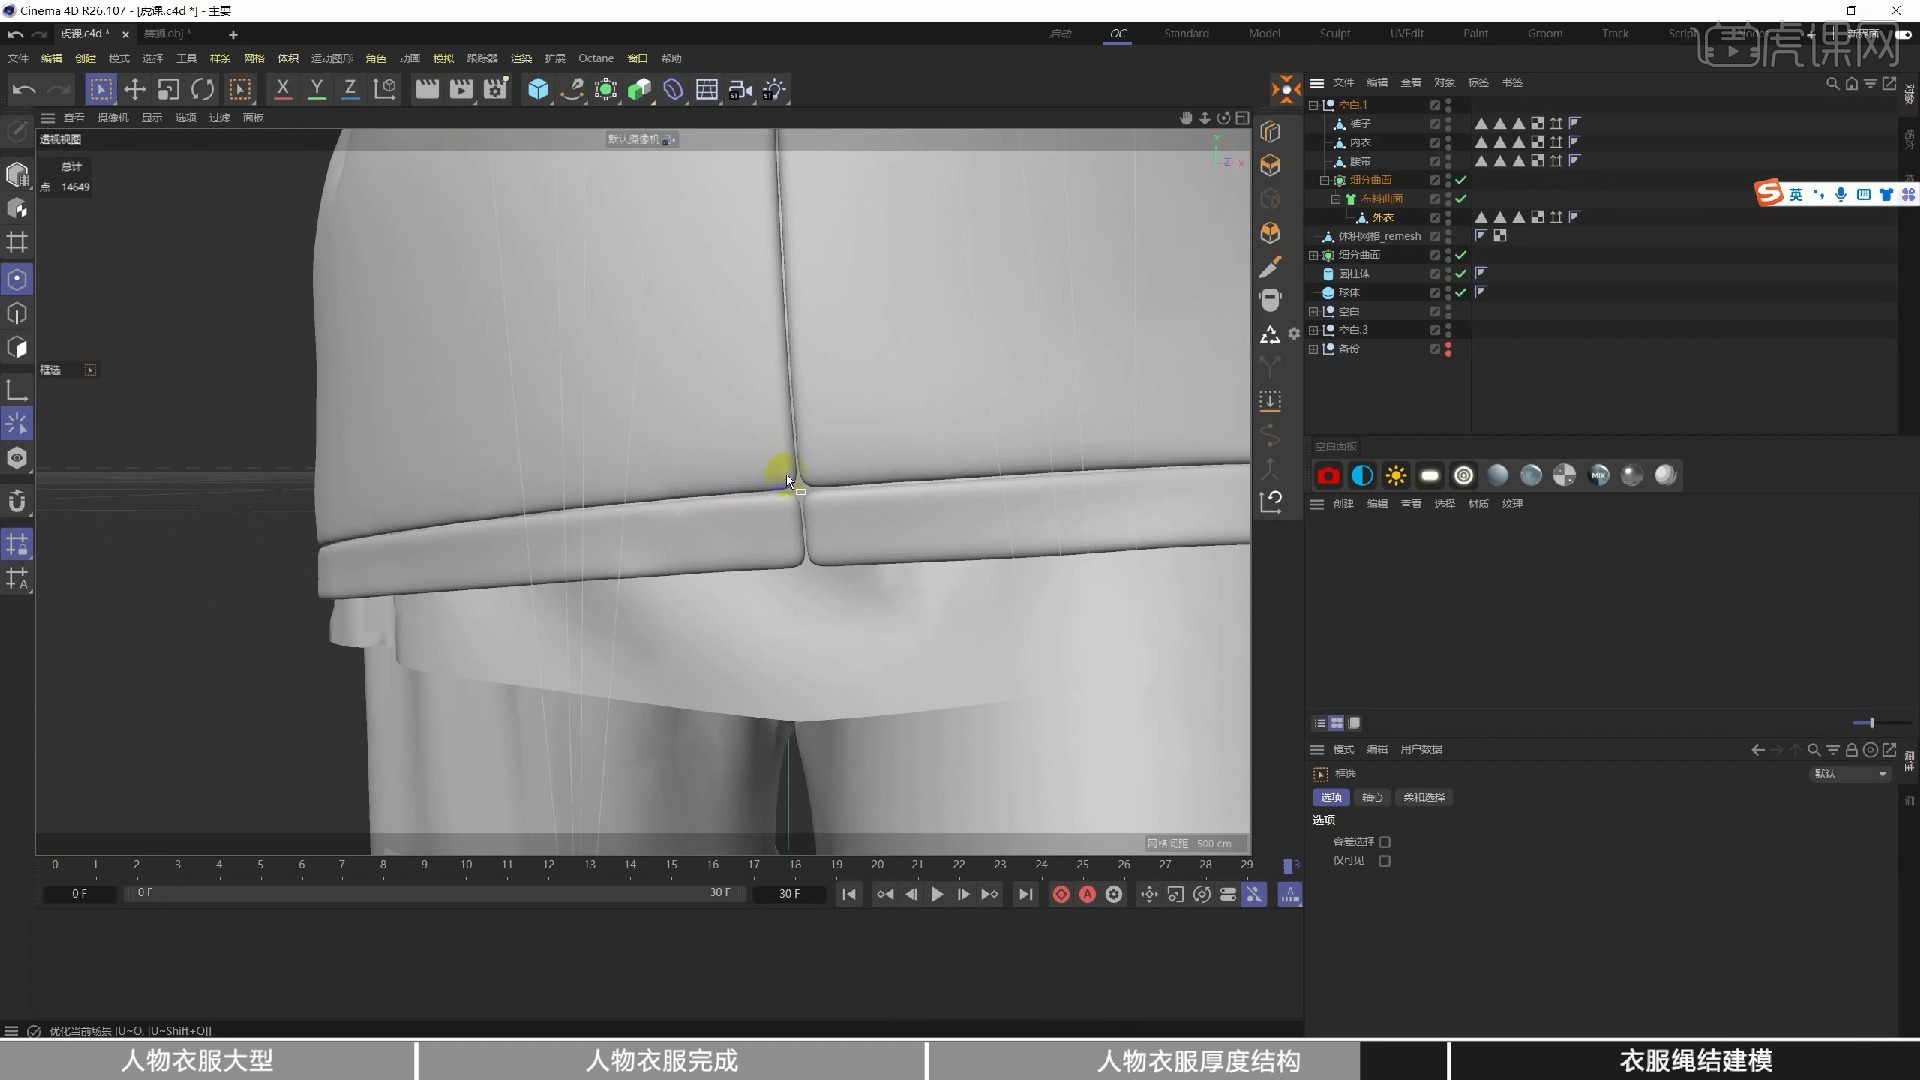Select the 选项 attribute tab button
1920x1080 pixels.
coord(1331,798)
